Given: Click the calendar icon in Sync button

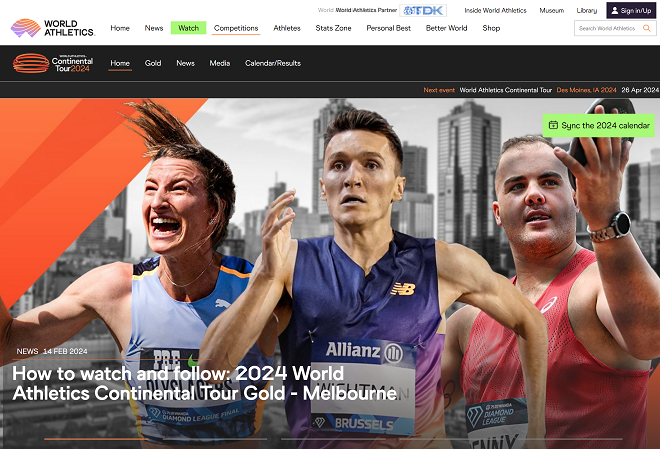Looking at the screenshot, I should 553,125.
